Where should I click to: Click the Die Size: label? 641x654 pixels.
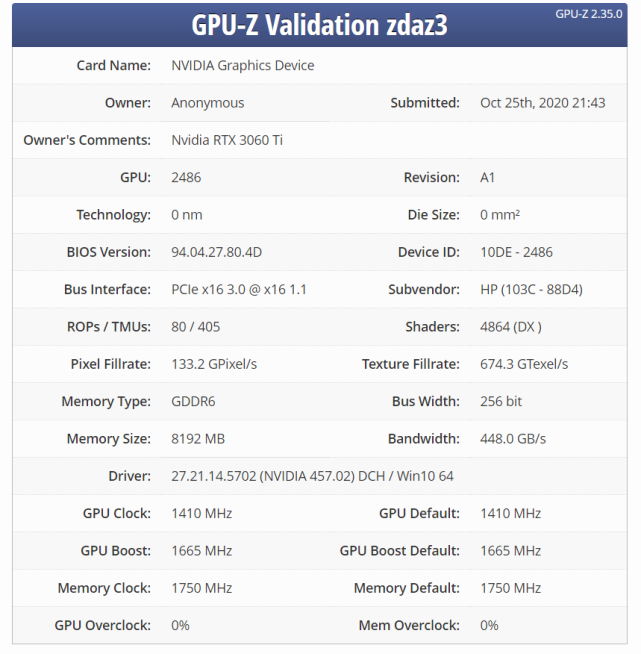[434, 215]
